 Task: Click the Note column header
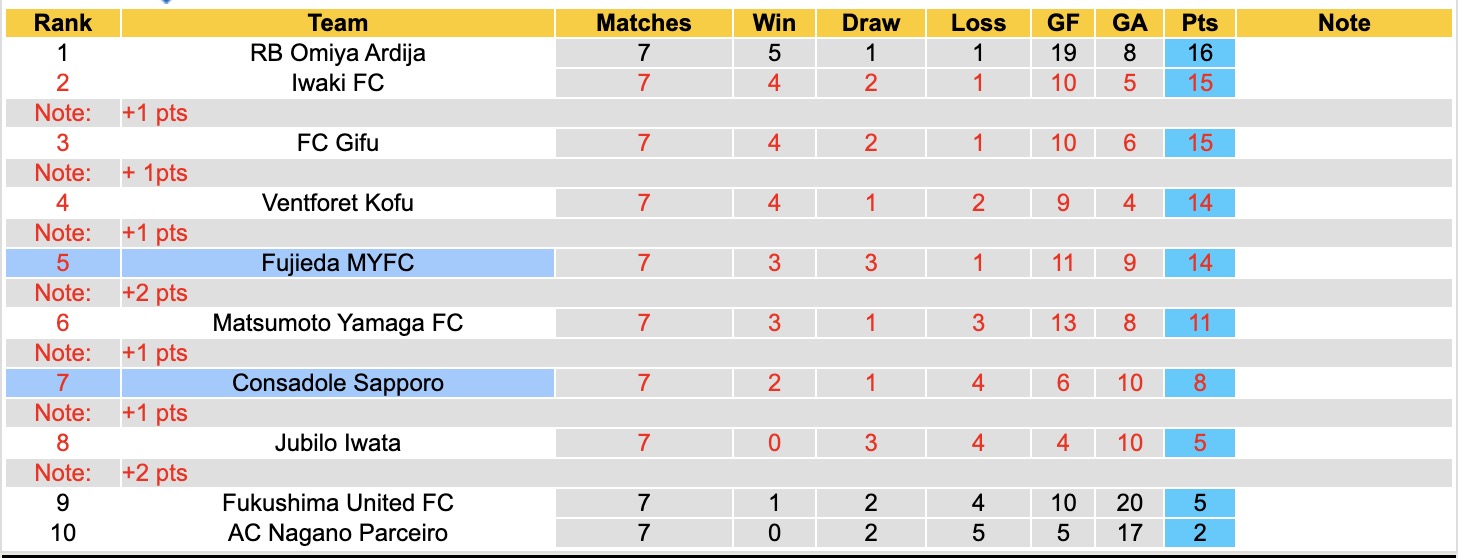click(1344, 23)
